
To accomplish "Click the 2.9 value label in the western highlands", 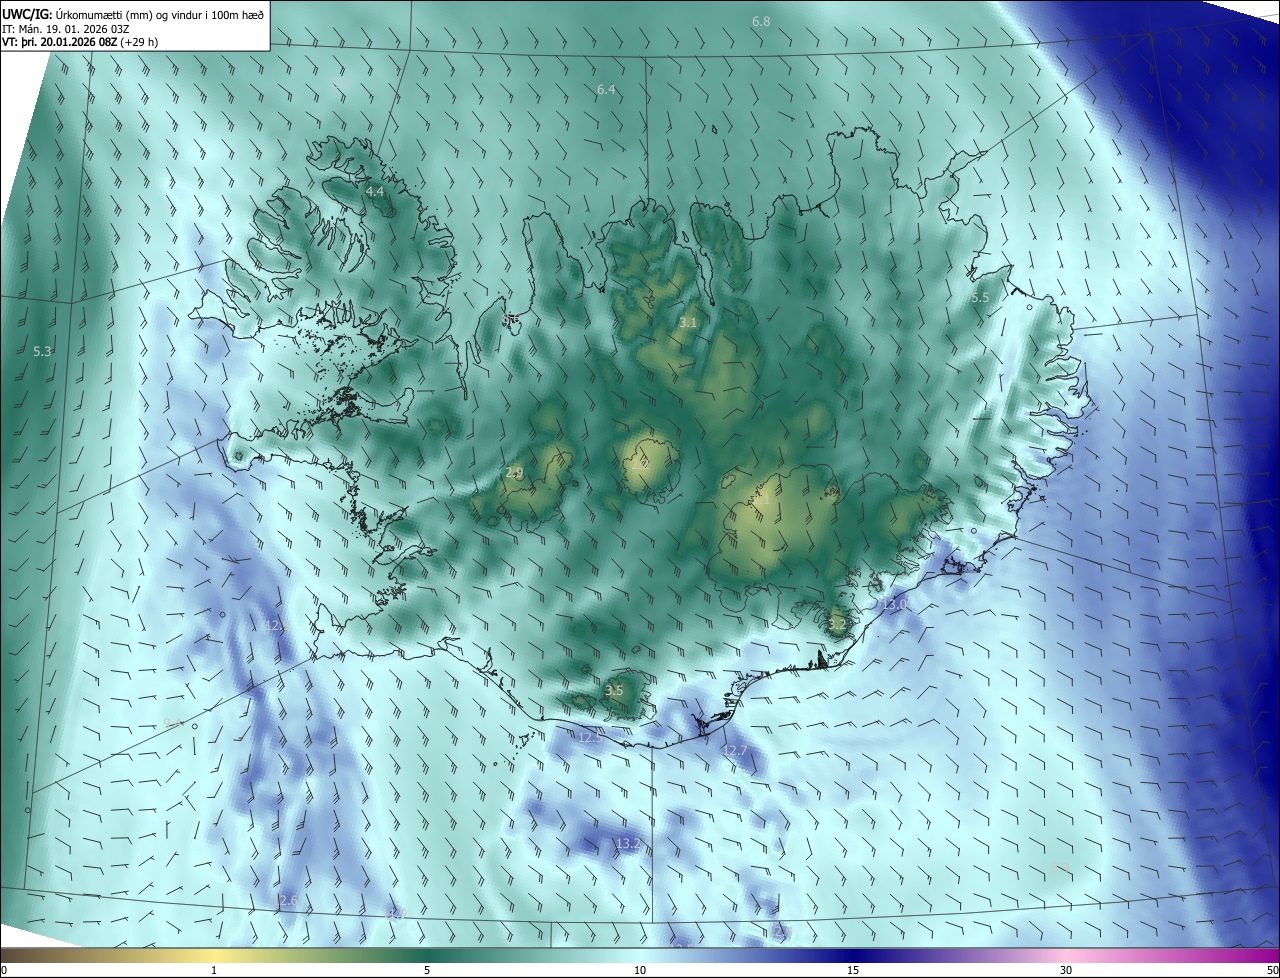I will (x=514, y=473).
